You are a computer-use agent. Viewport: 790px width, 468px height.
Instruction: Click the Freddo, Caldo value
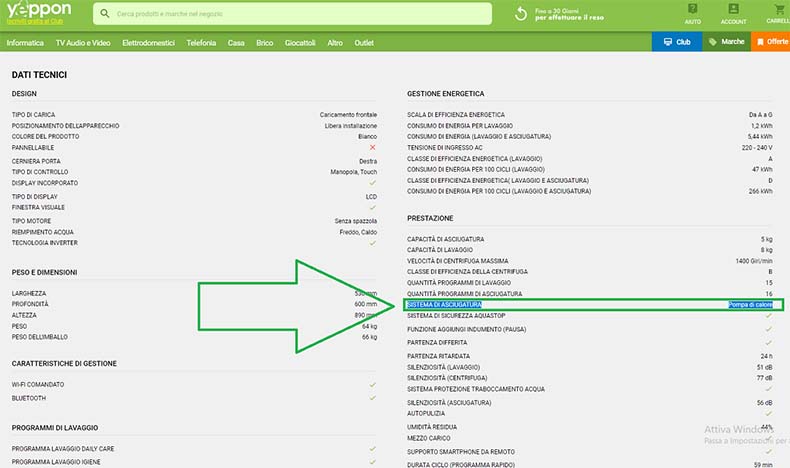[358, 232]
